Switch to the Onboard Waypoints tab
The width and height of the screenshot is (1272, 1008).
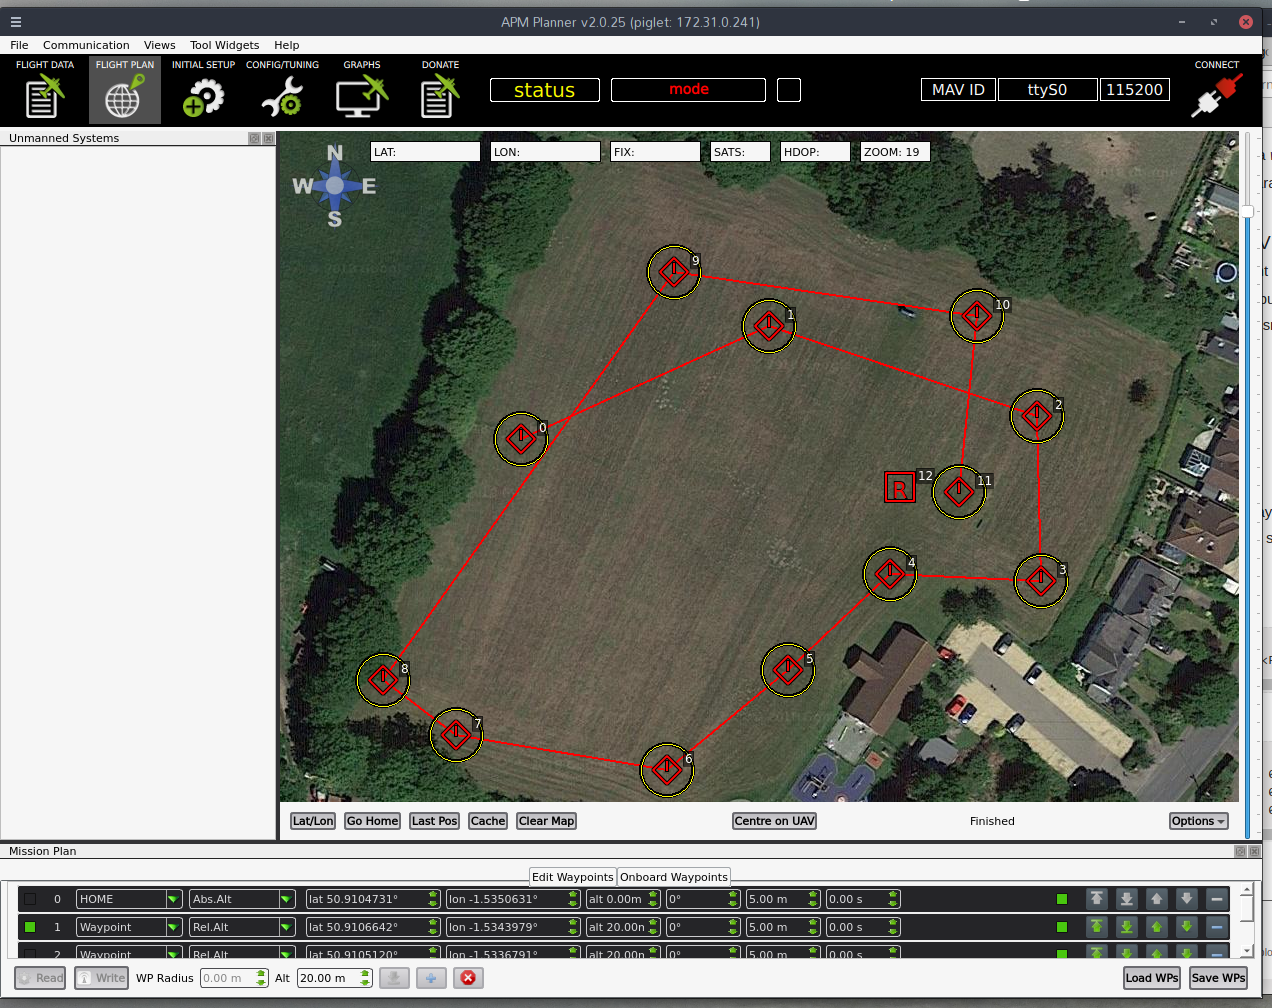(x=674, y=877)
